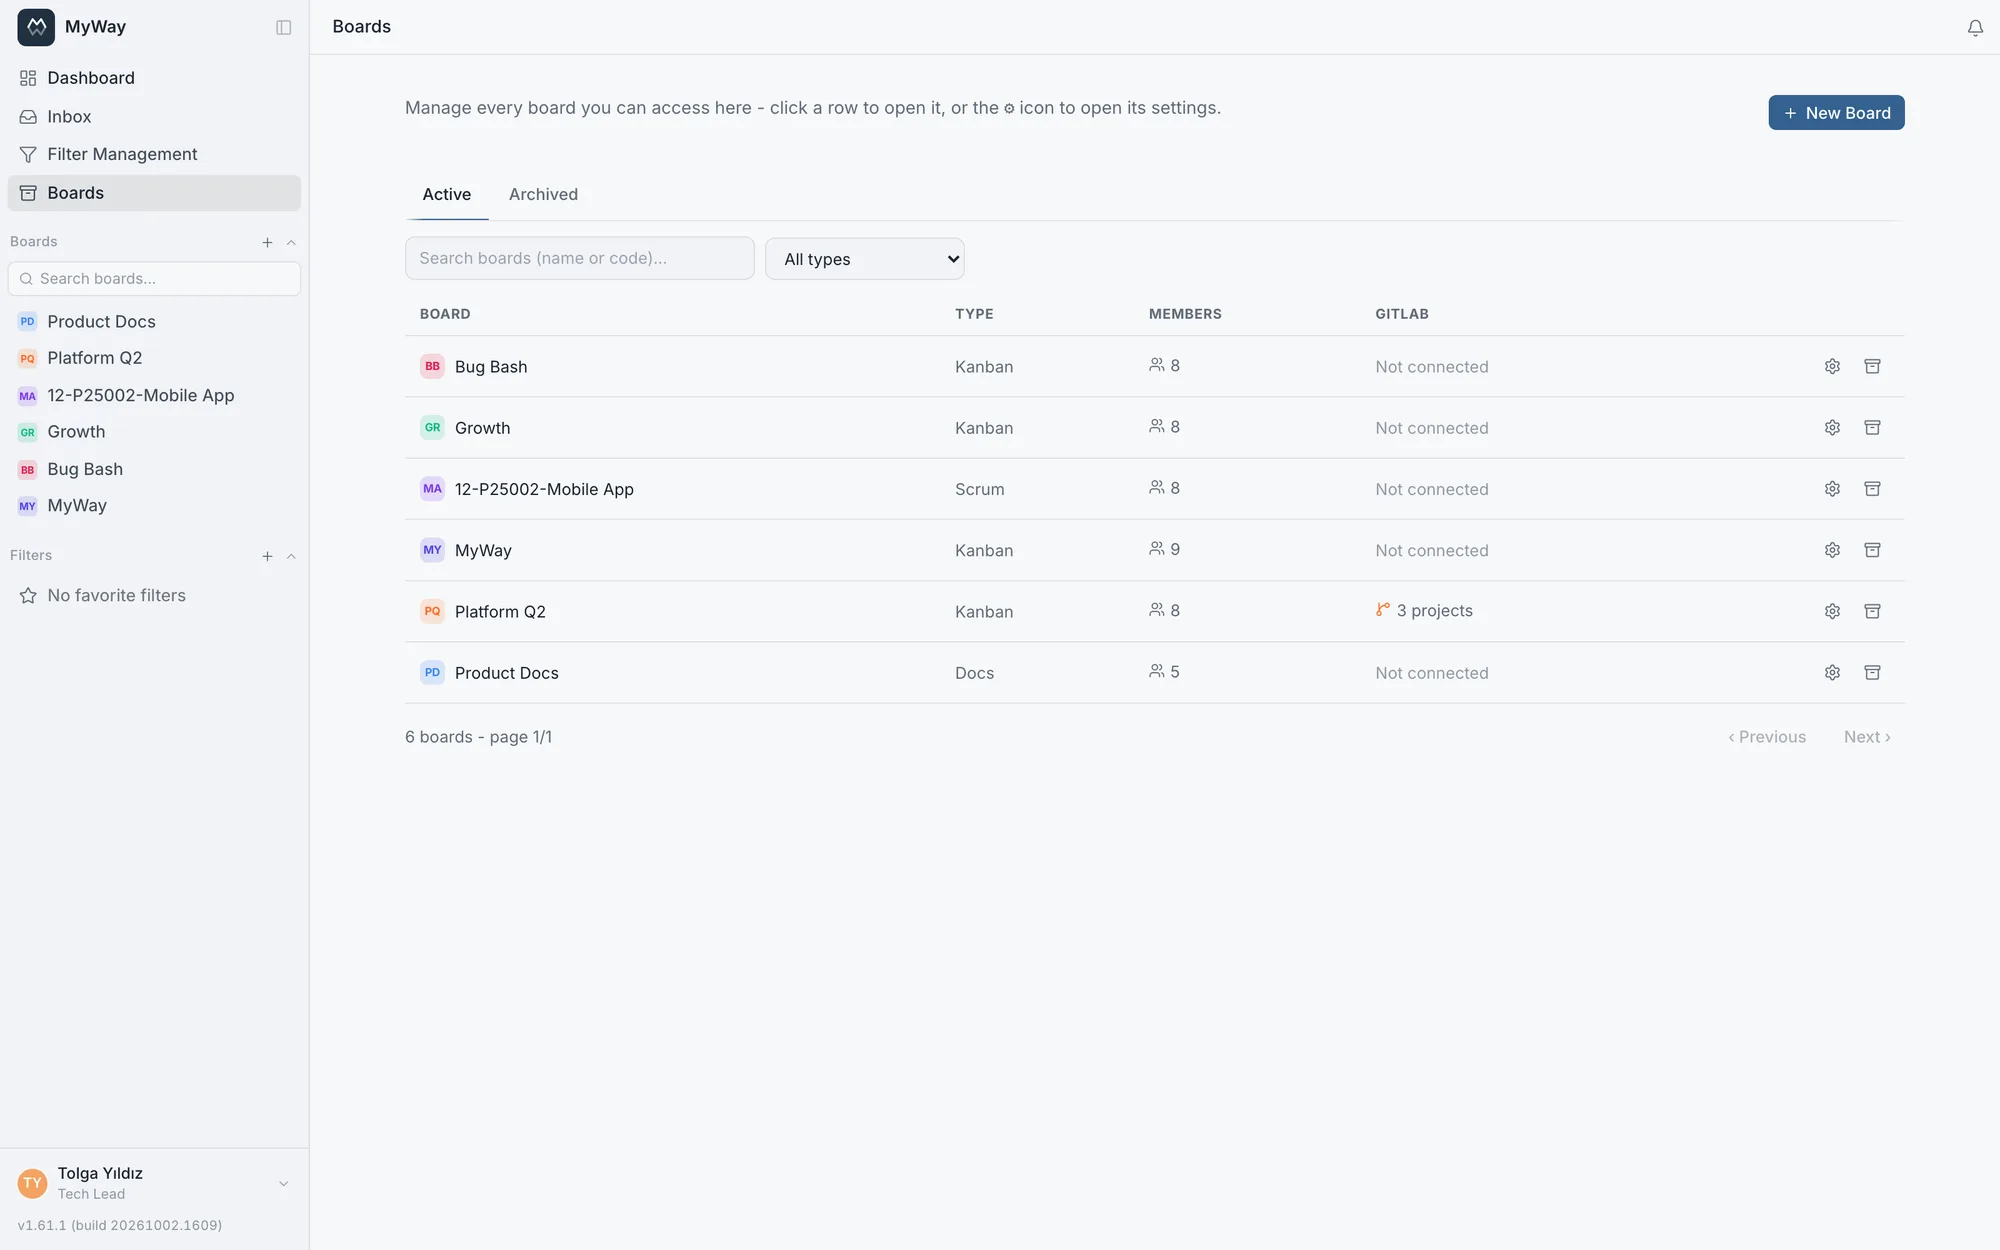Archive the Growth board
Screen dimensions: 2000x1250
point(1872,428)
